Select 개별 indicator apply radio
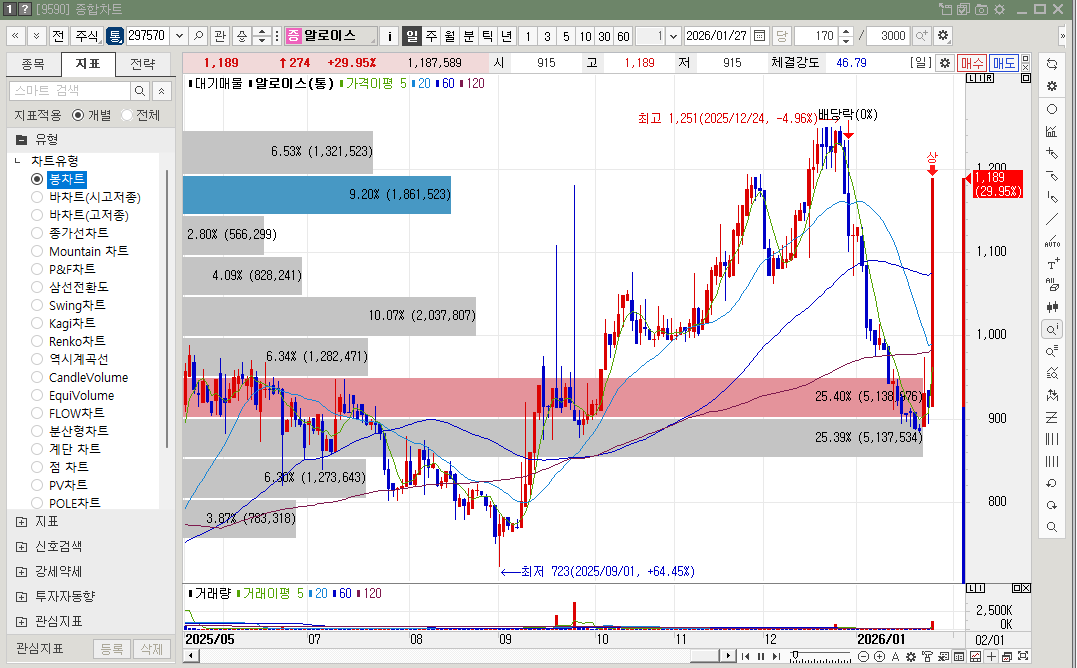 point(78,115)
